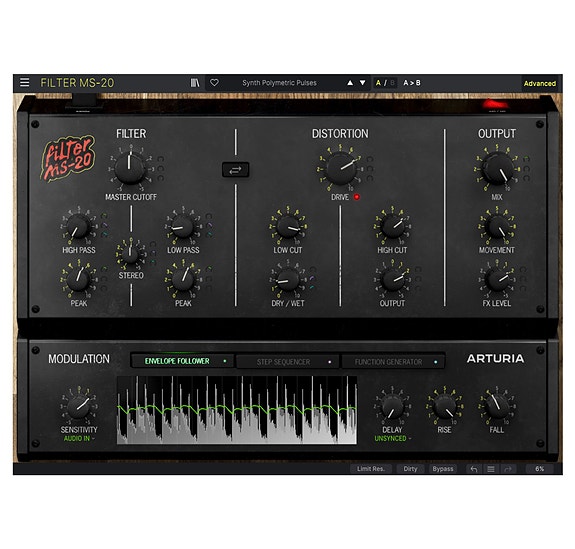Favorite the preset with heart icon
The image size is (575, 549).
click(215, 83)
